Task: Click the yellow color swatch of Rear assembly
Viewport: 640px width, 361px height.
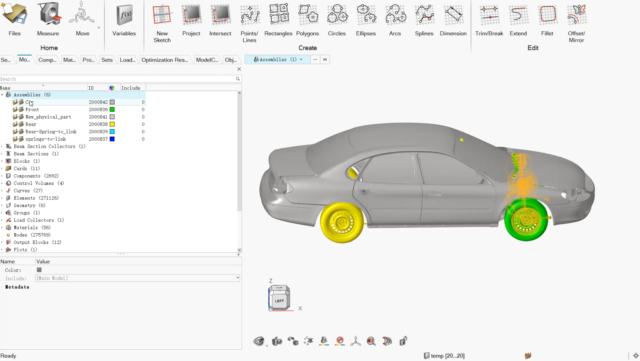Action: pyautogui.click(x=112, y=124)
